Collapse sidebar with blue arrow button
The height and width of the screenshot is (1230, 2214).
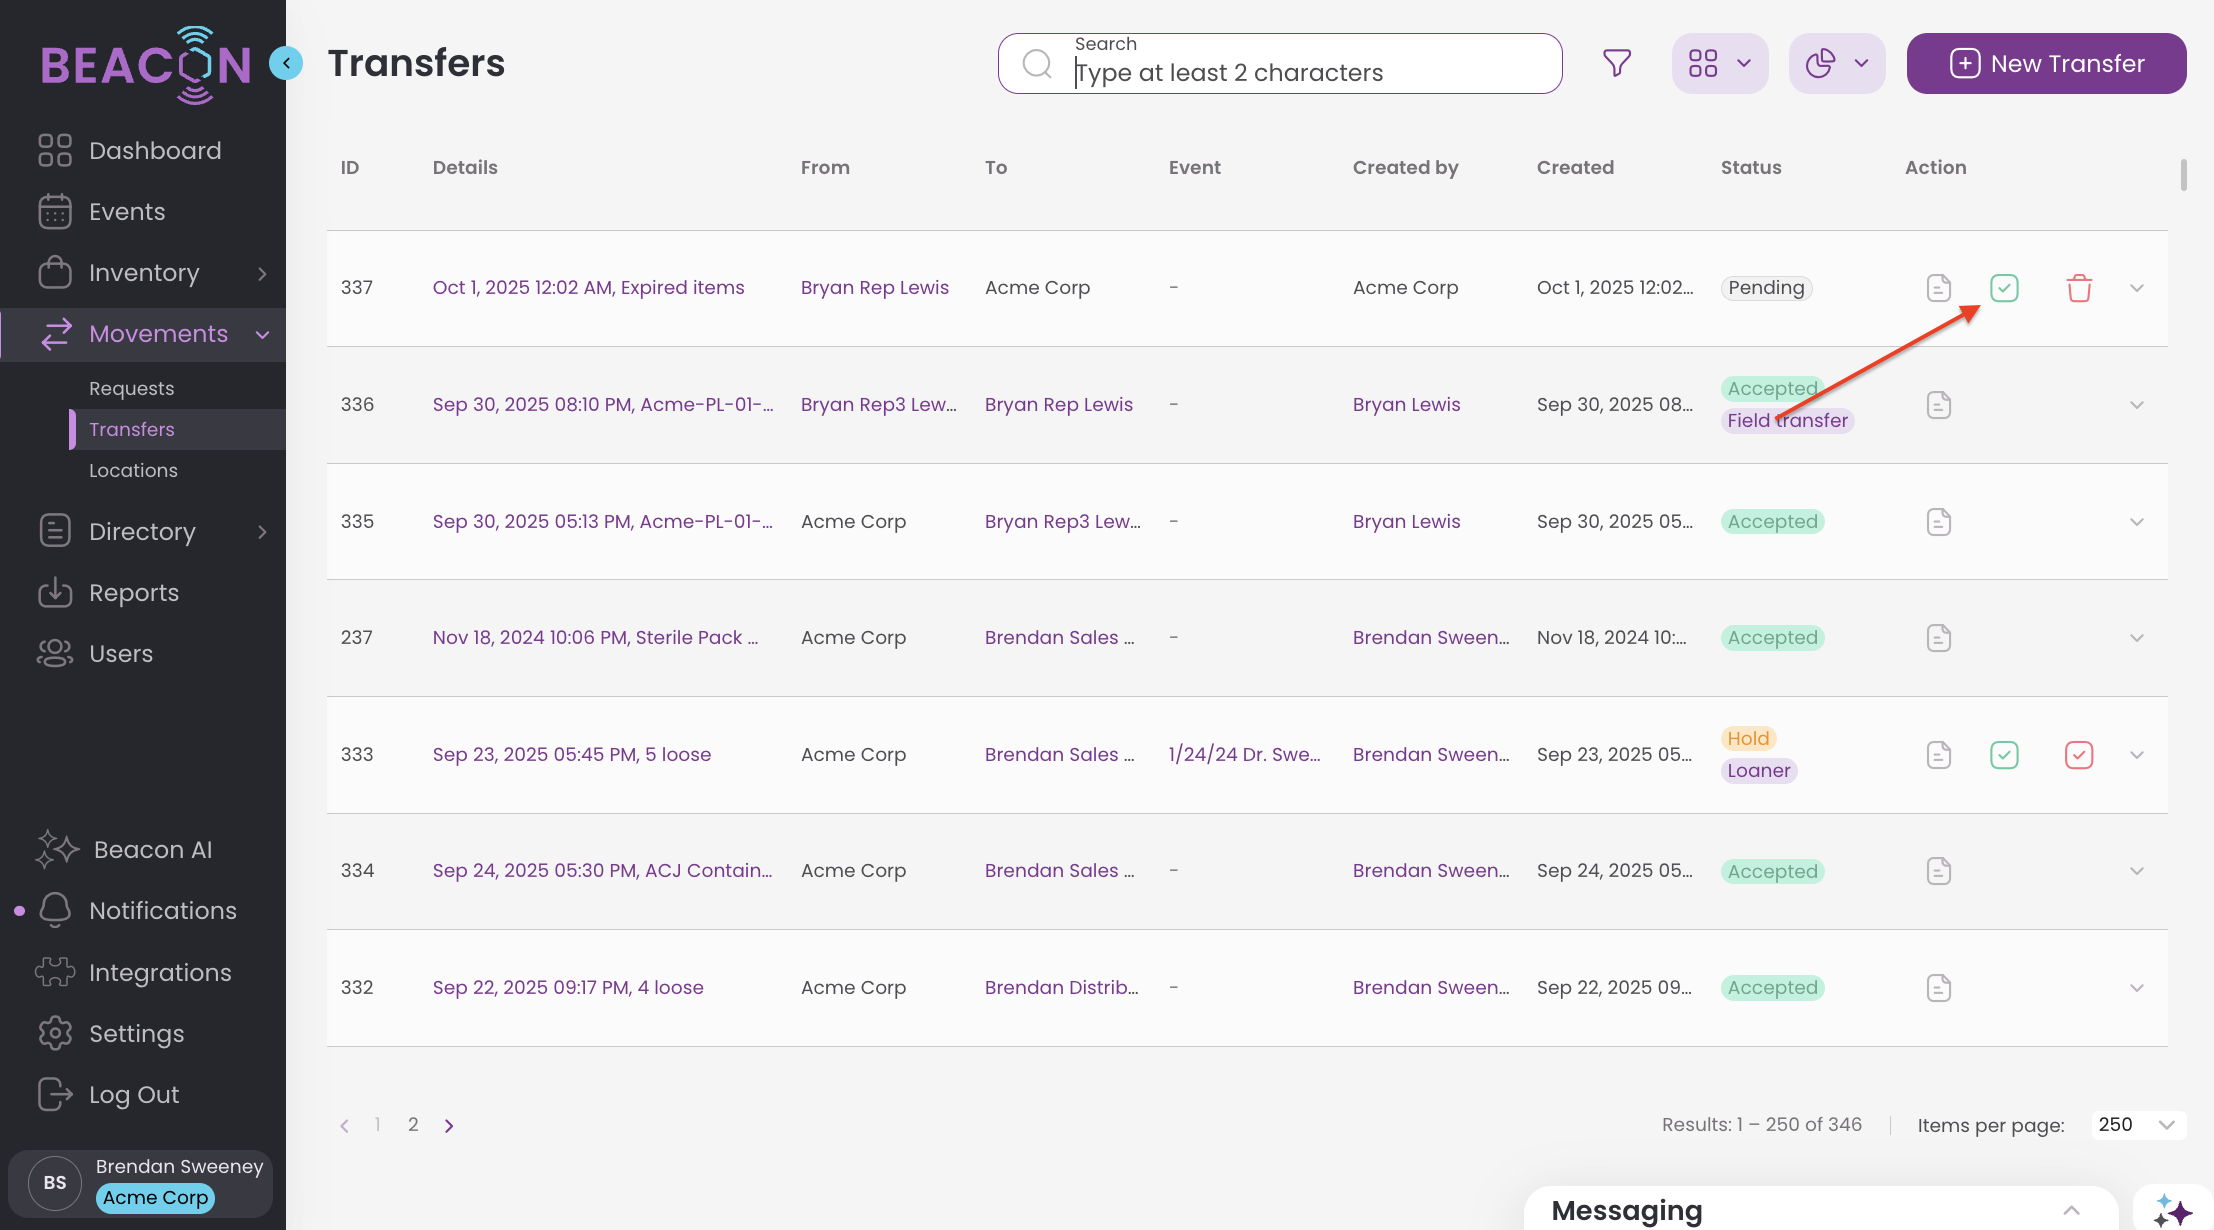click(286, 63)
